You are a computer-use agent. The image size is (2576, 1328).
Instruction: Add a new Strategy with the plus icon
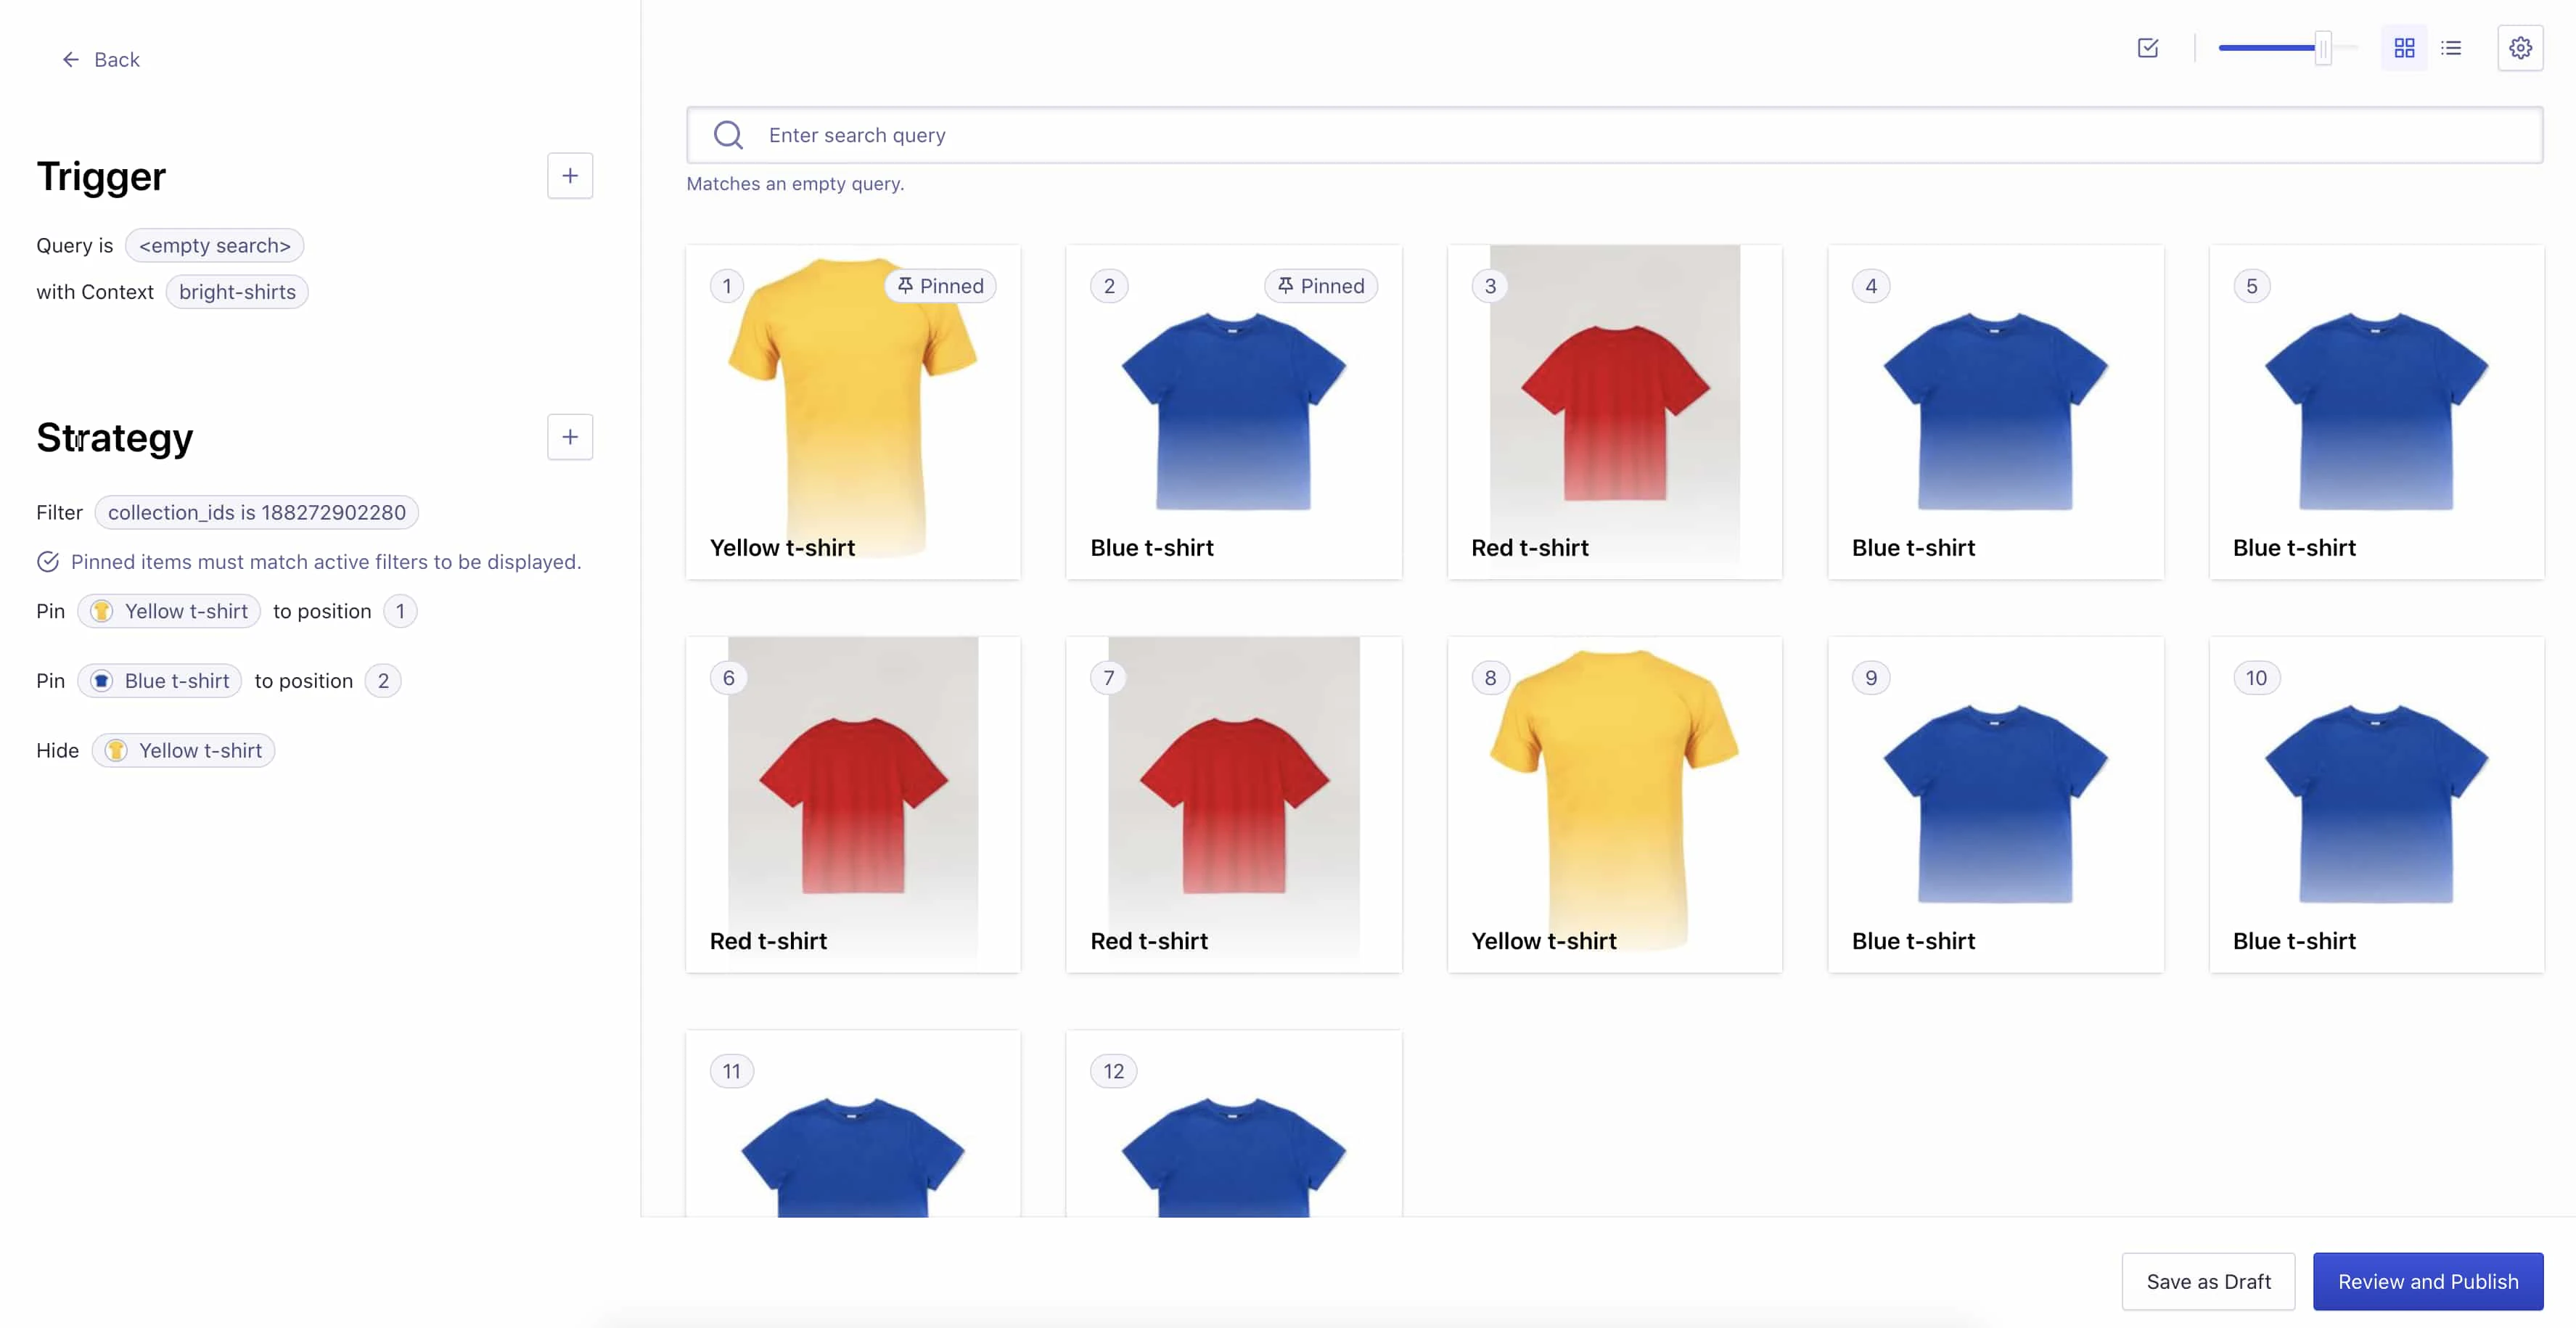570,437
